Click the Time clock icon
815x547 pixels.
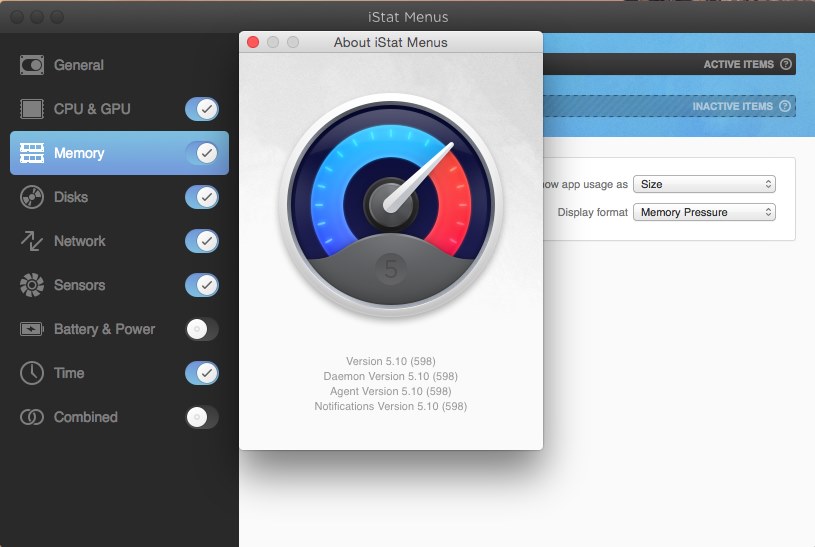point(33,373)
